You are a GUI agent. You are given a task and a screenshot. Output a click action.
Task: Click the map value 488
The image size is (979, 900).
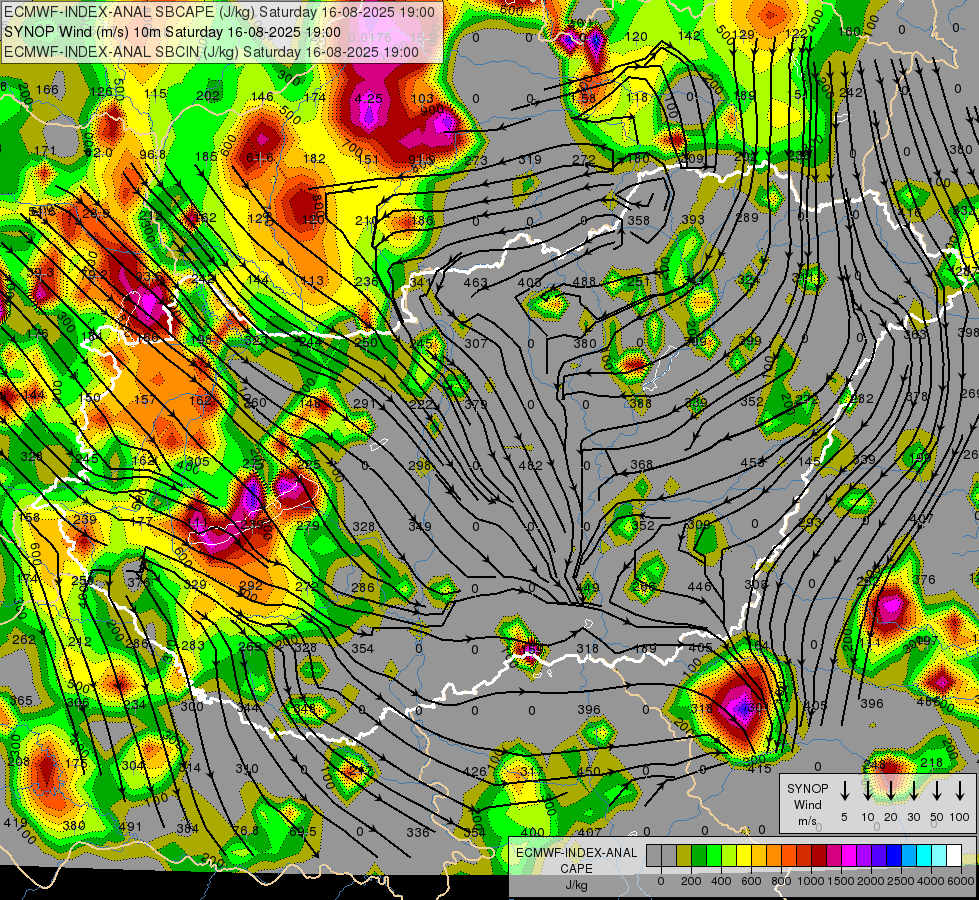click(x=584, y=282)
